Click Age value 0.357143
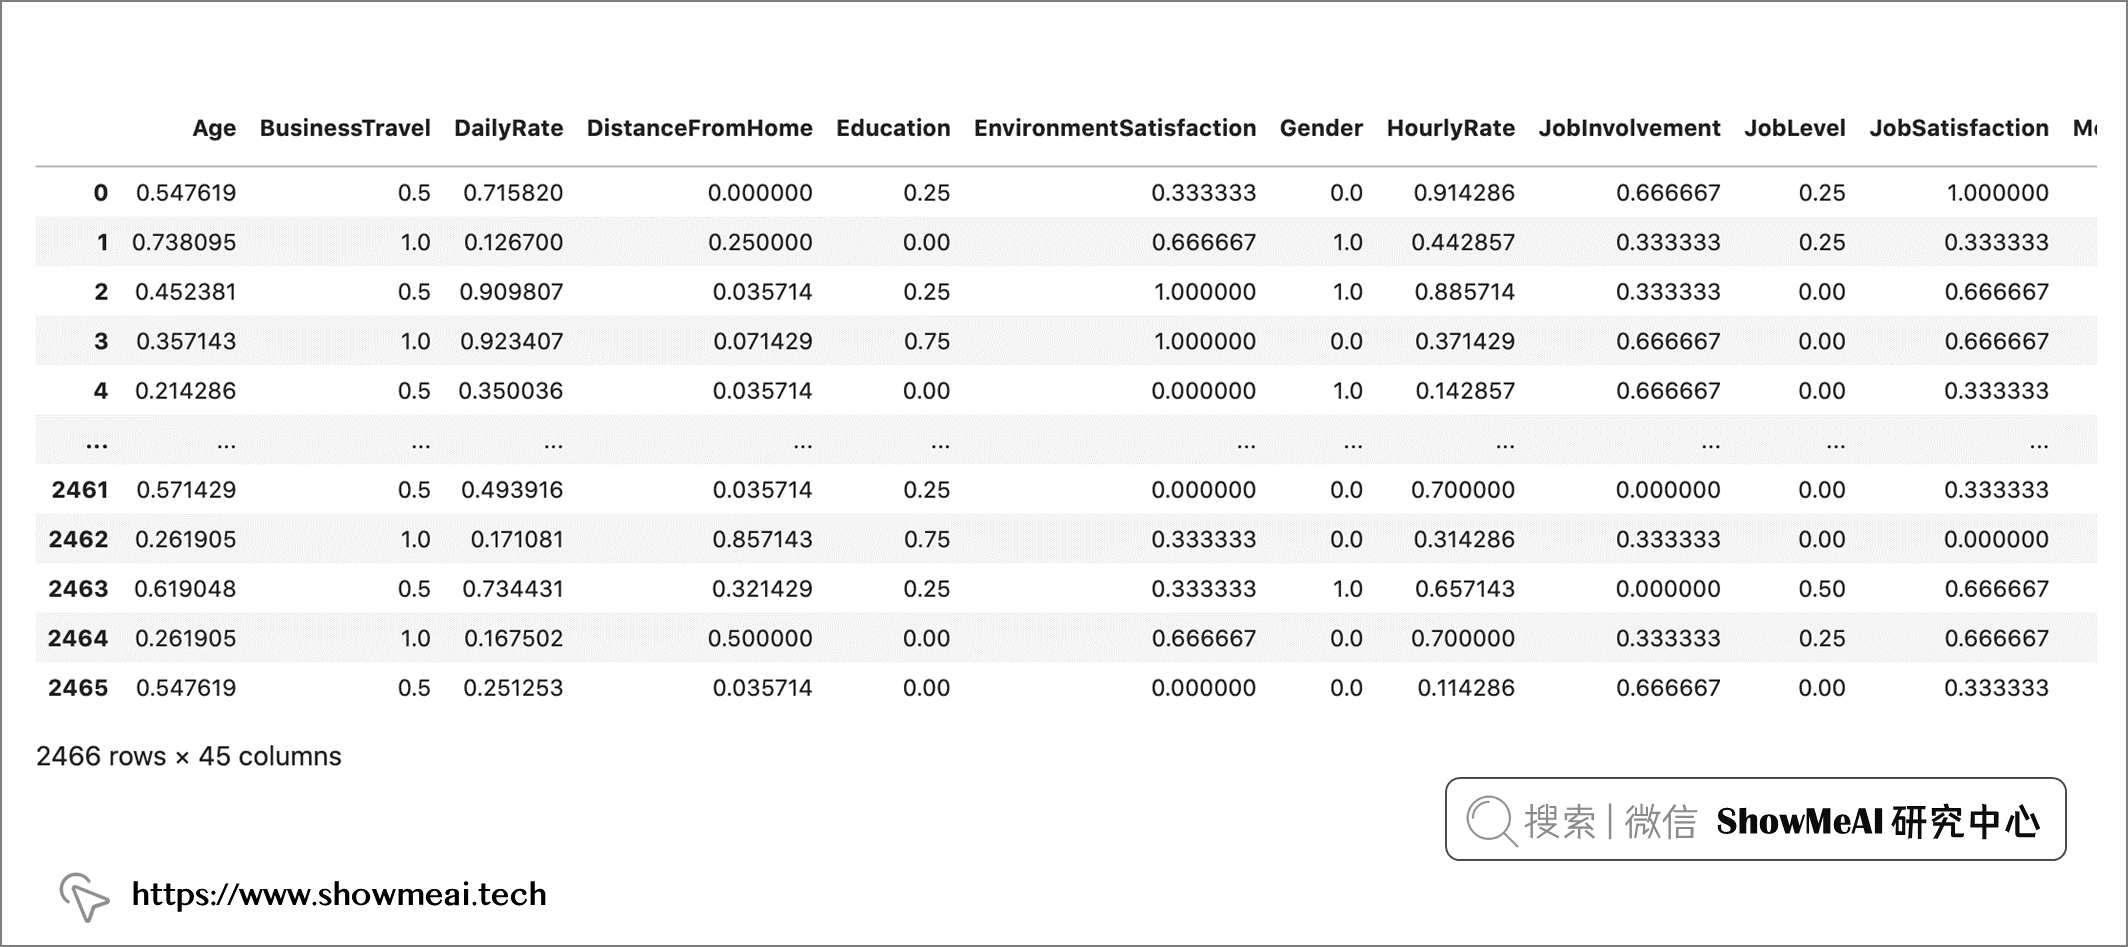The height and width of the screenshot is (947, 2128). point(186,341)
